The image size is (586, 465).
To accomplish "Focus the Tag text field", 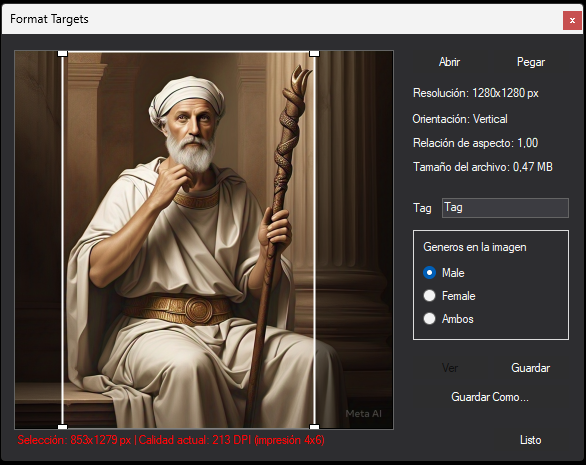I will 505,208.
